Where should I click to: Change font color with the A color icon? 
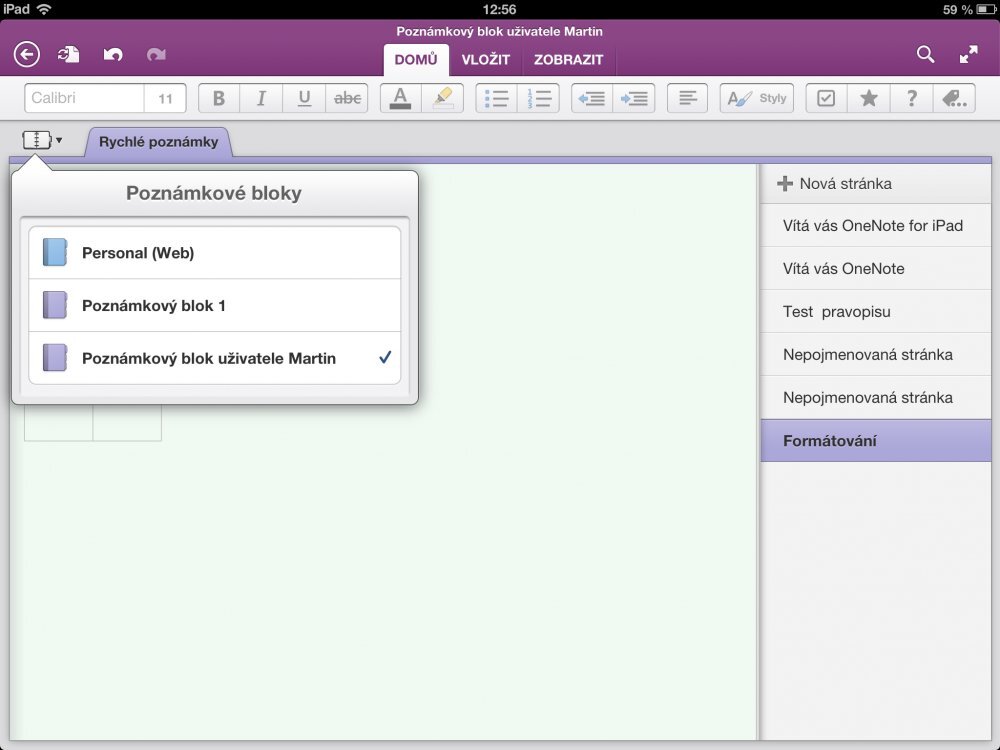(400, 97)
